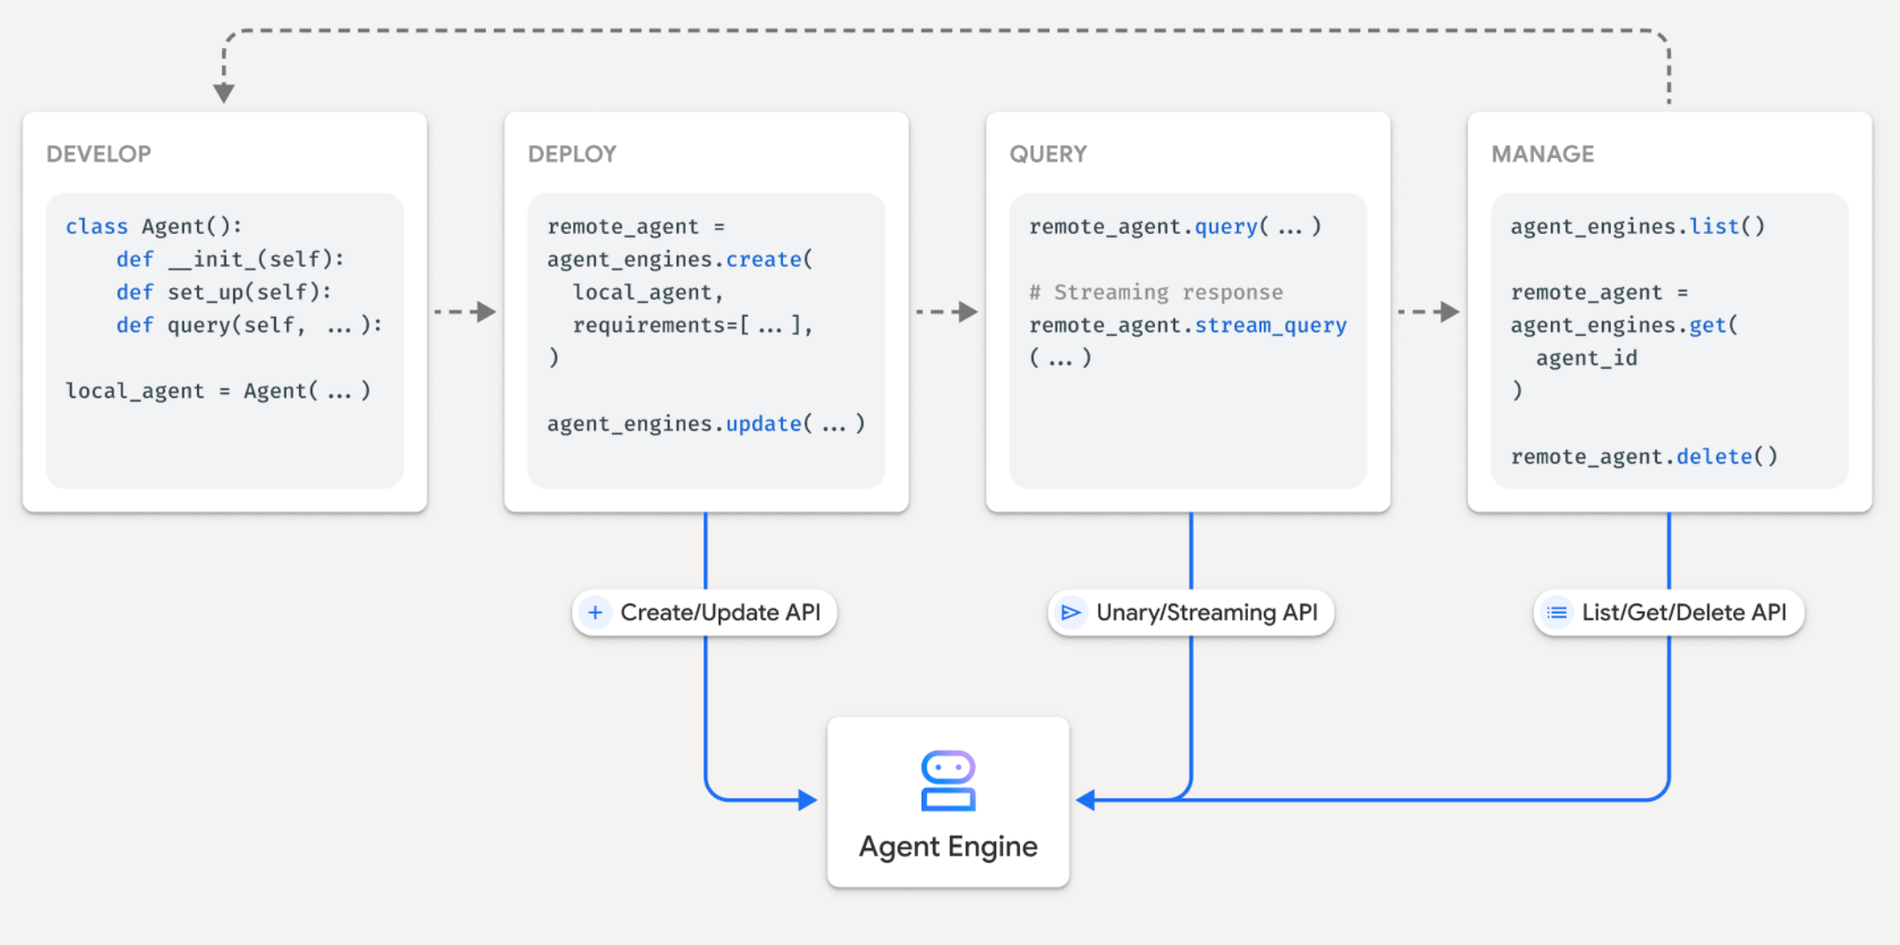
Task: Select the Create/Update API pill
Action: tap(704, 612)
